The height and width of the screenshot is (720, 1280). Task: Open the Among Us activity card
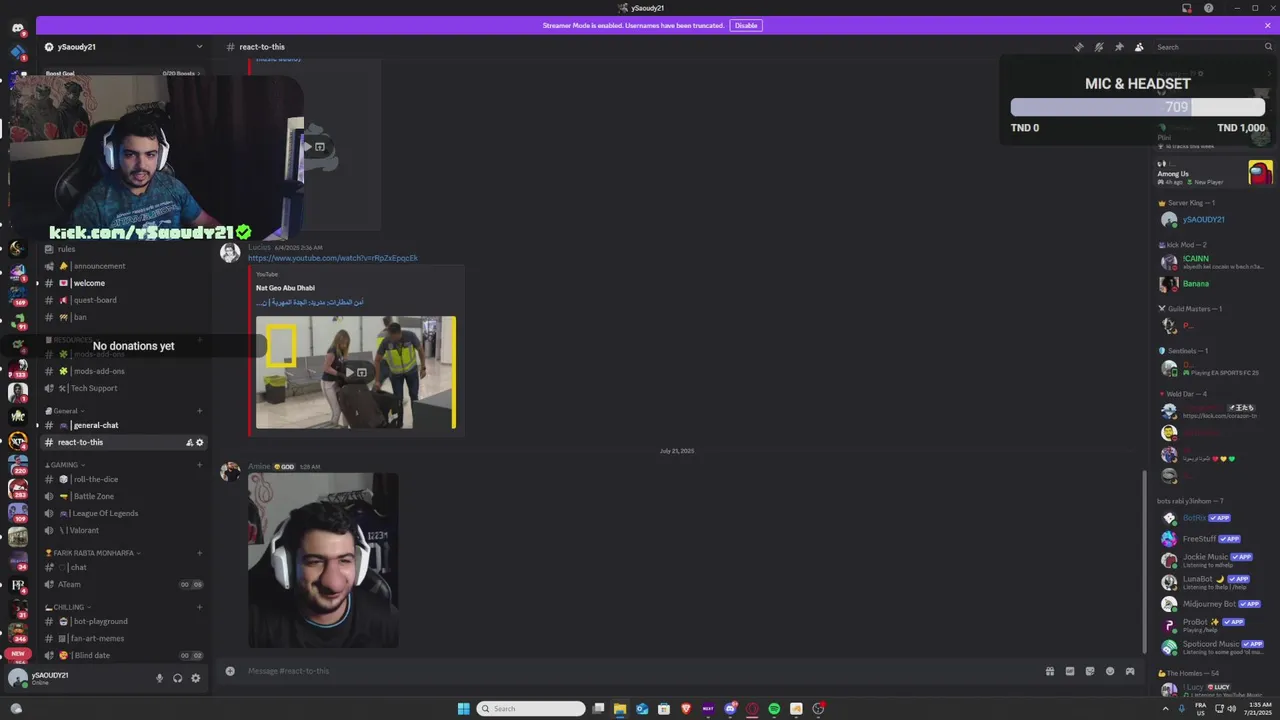(x=1214, y=173)
